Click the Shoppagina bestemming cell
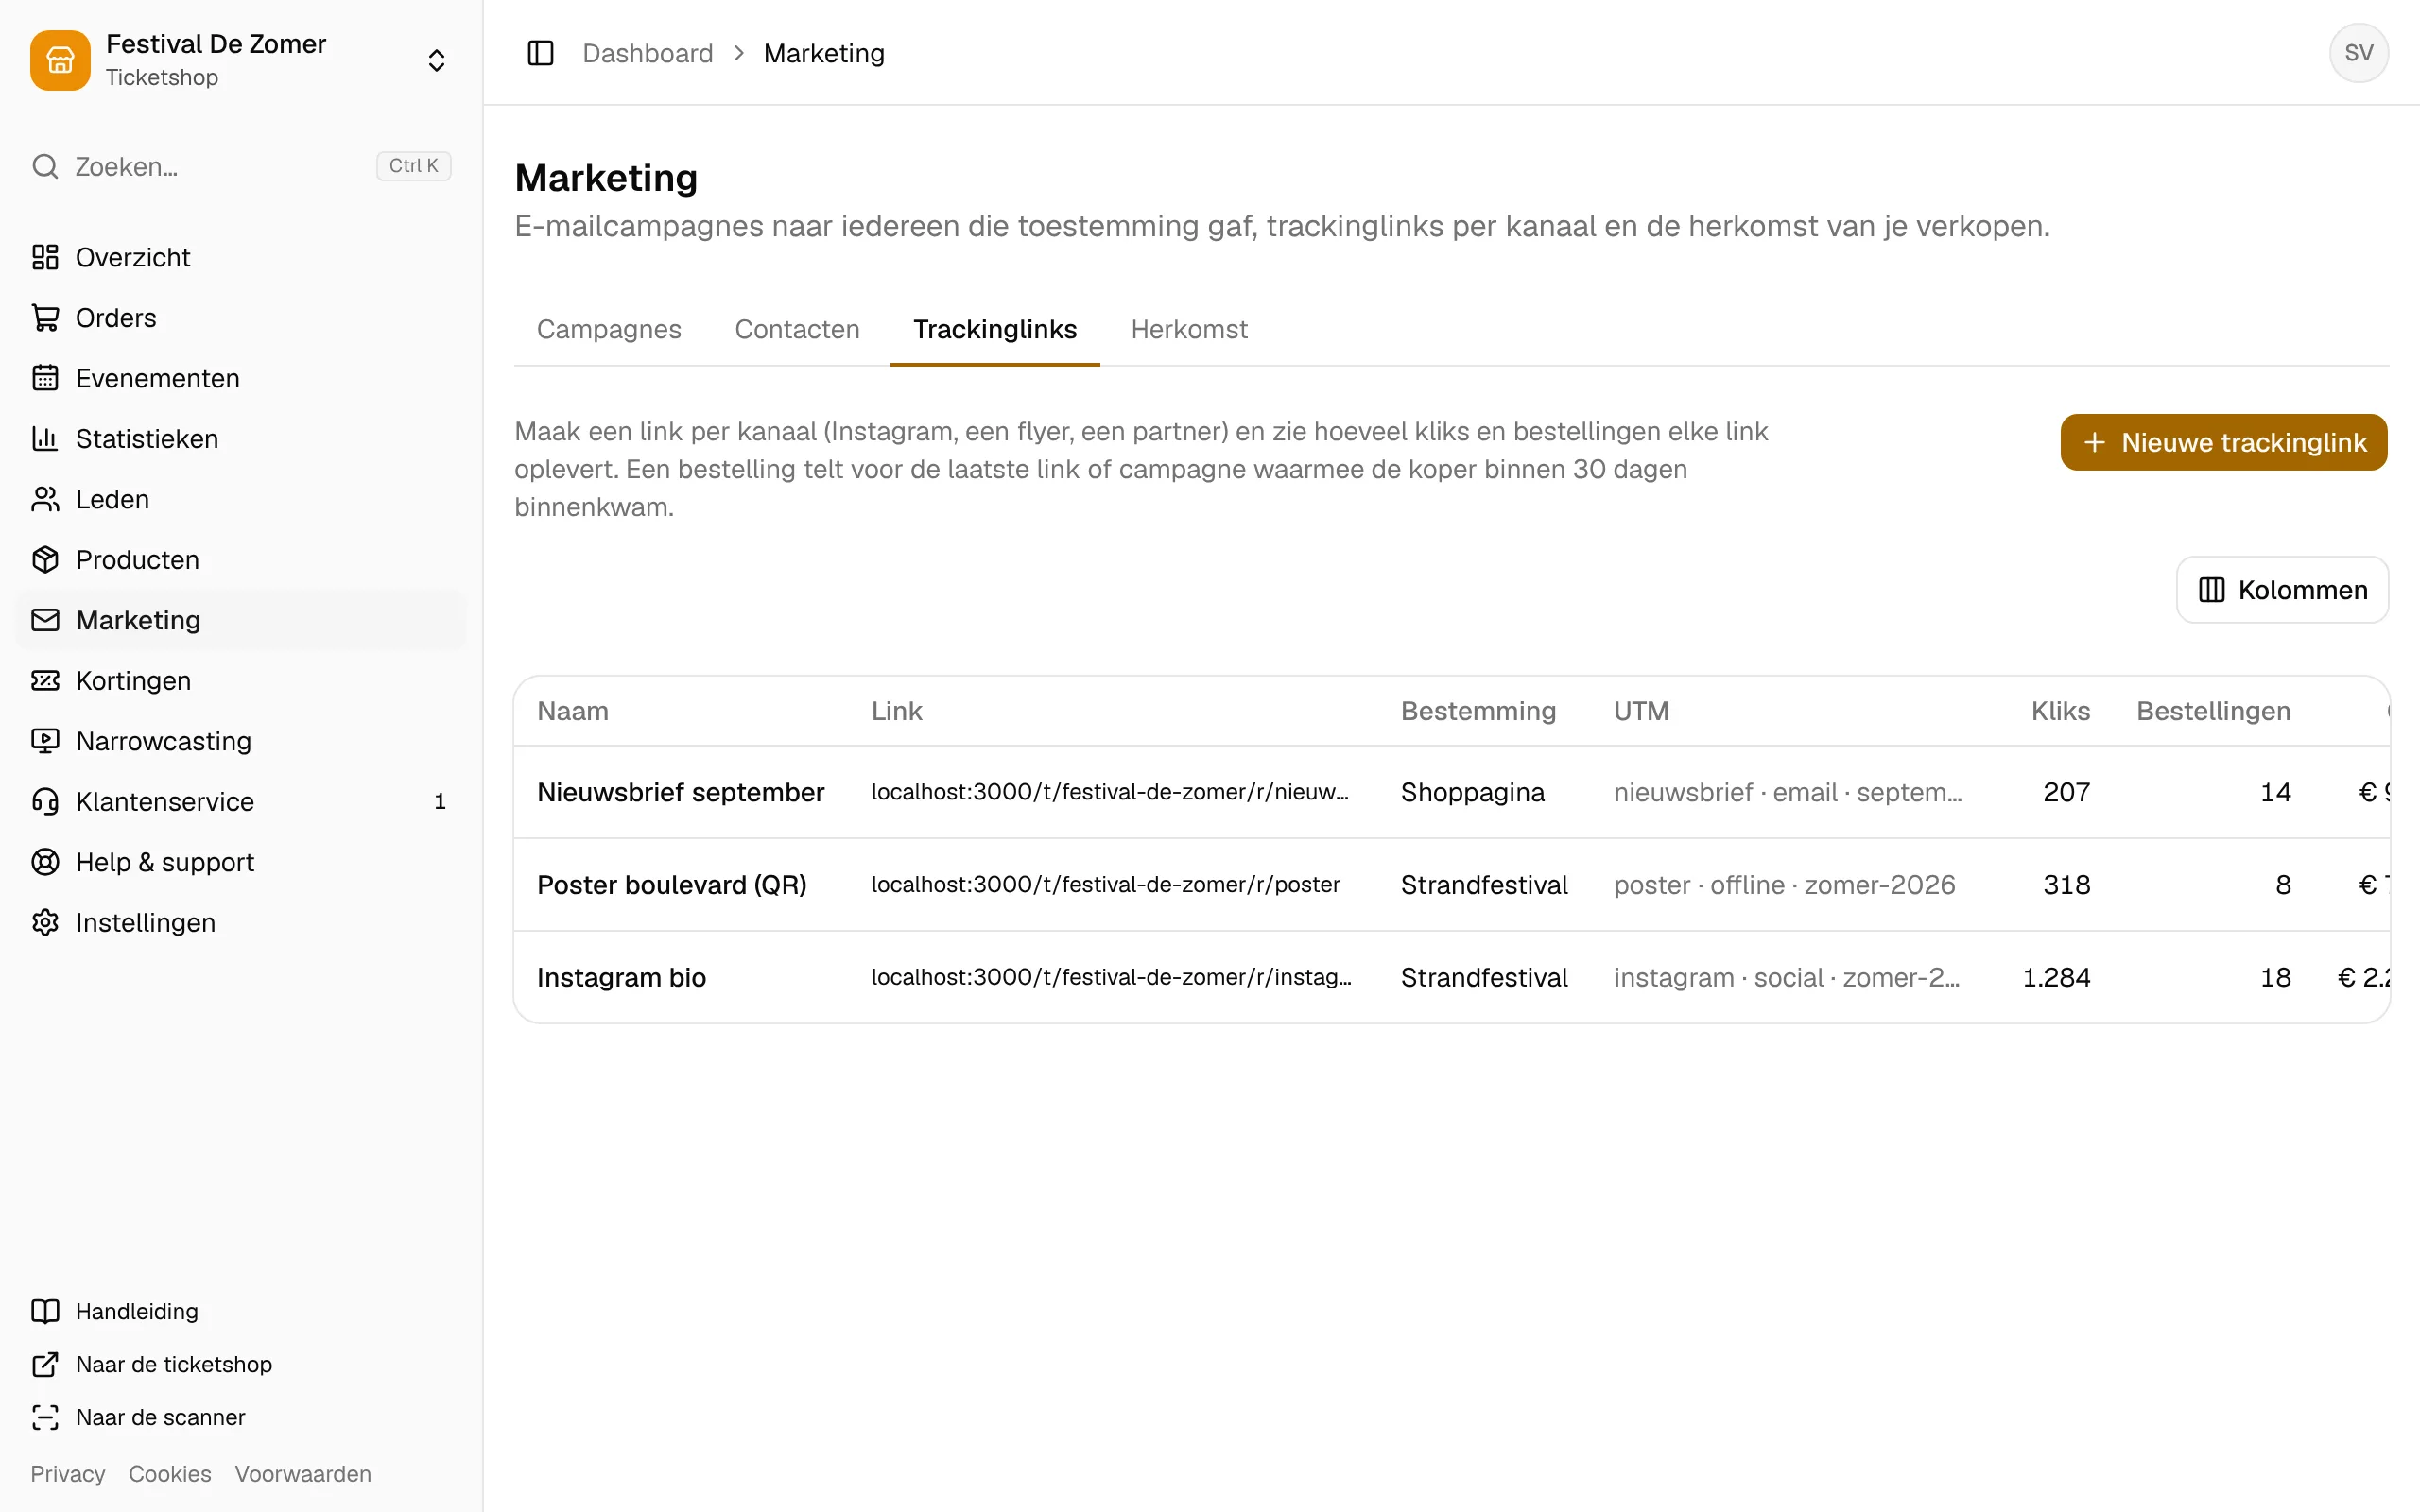Screen dimensions: 2420x1512 point(1472,792)
